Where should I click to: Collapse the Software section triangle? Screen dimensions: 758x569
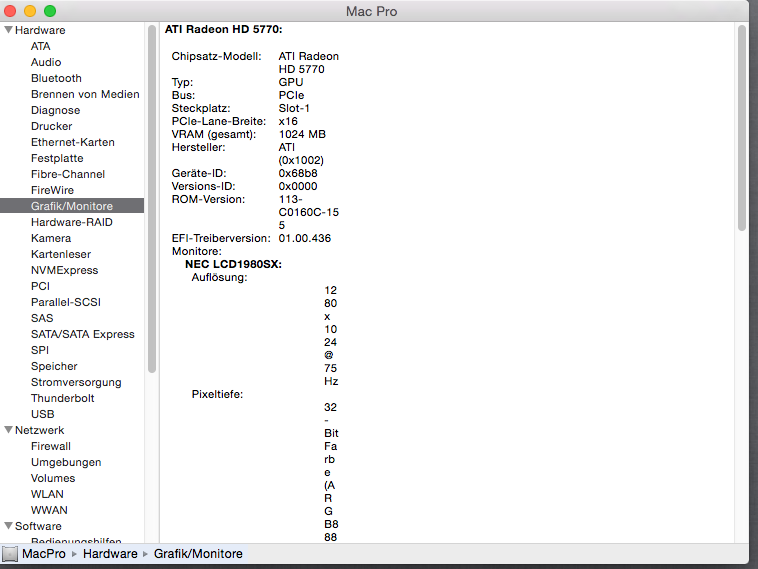click(8, 525)
